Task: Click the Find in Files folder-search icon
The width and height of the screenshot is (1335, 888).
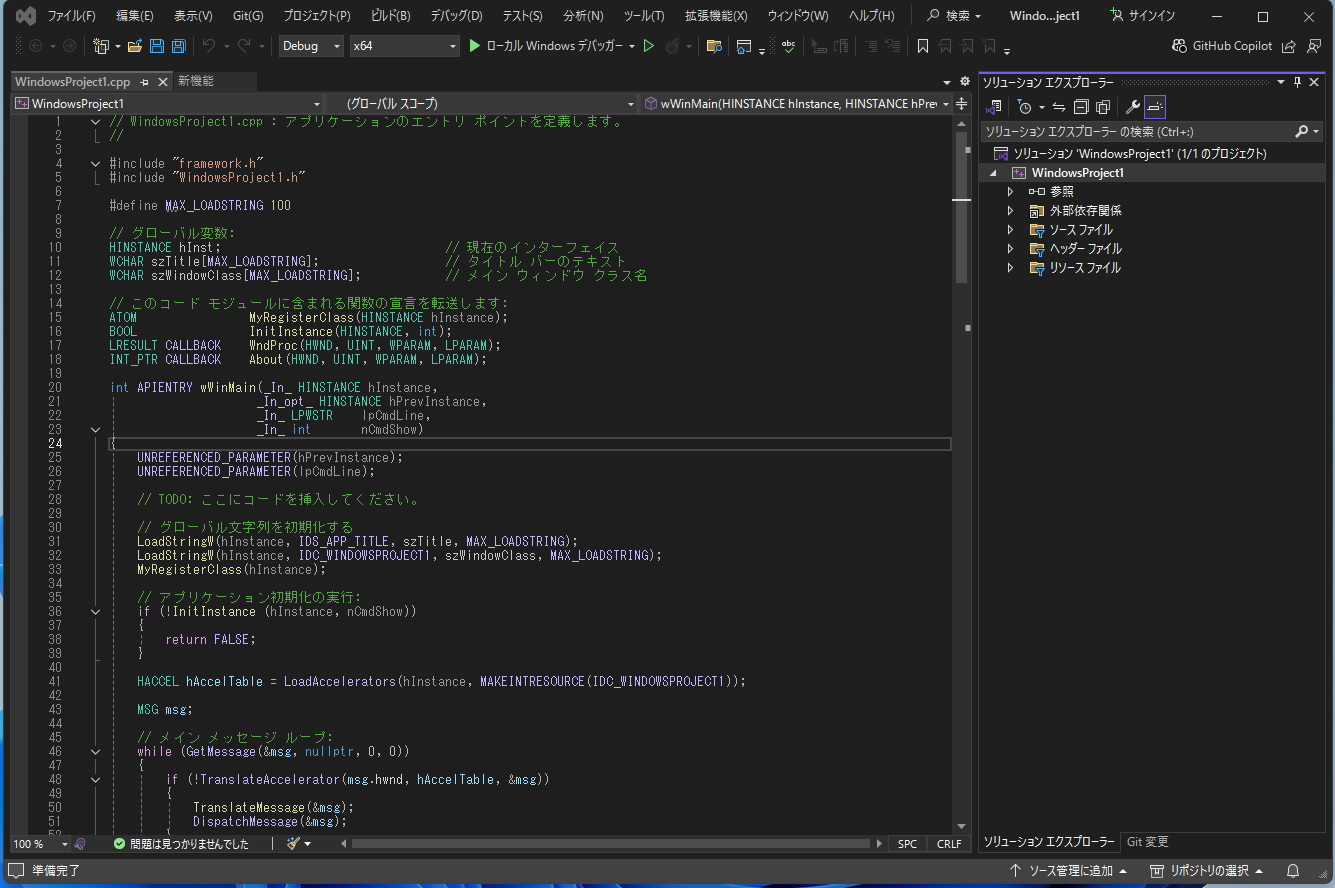Action: tap(714, 46)
